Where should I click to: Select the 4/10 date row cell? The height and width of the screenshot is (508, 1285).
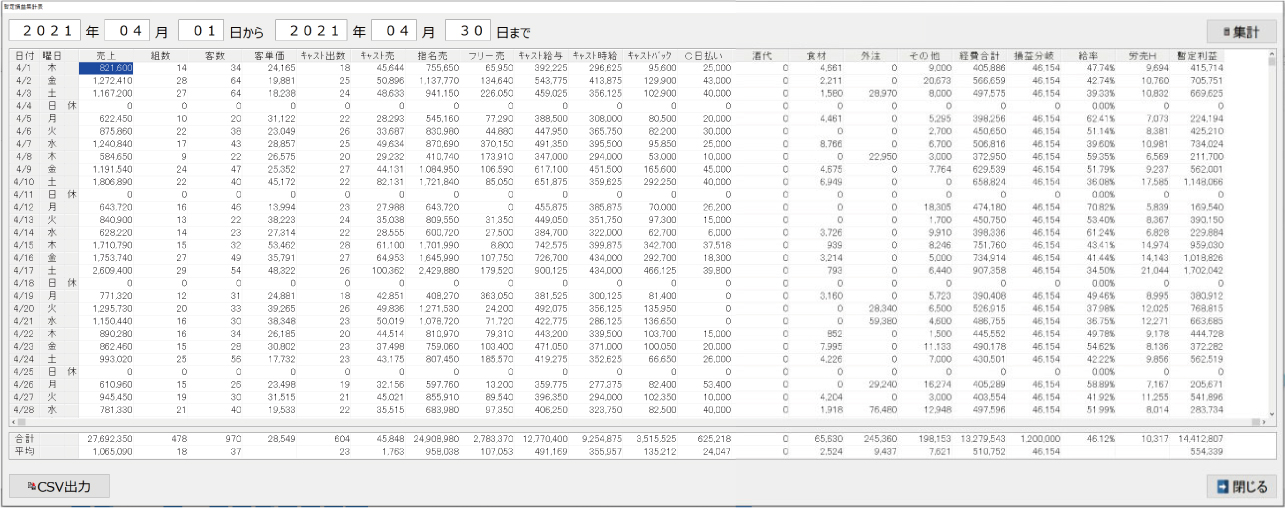24,182
